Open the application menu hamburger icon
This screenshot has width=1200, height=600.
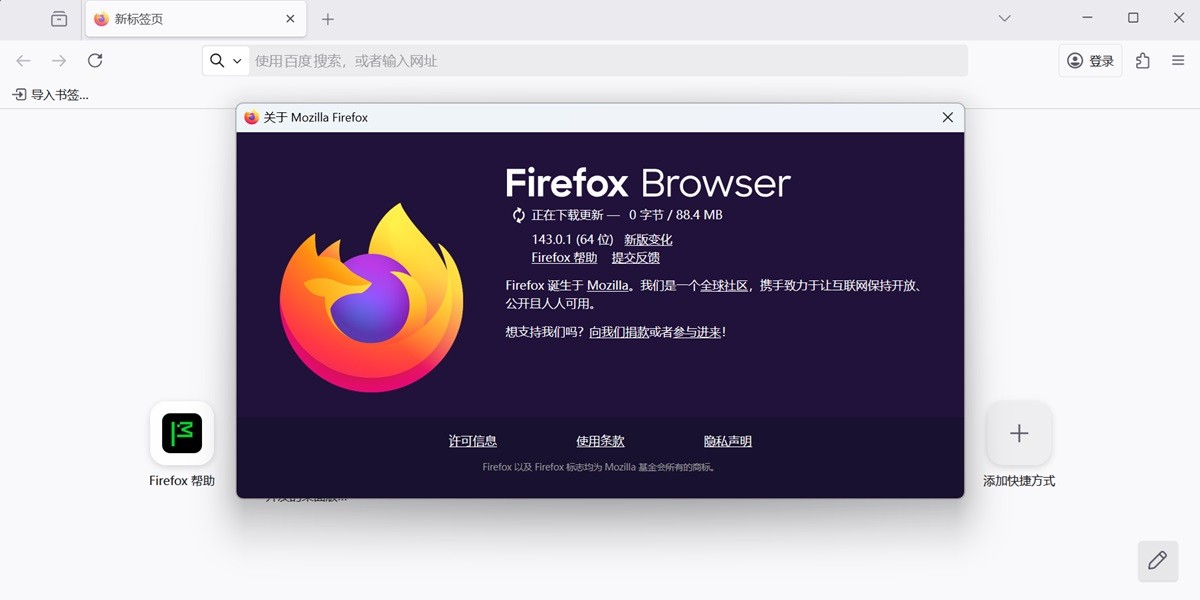1177,60
